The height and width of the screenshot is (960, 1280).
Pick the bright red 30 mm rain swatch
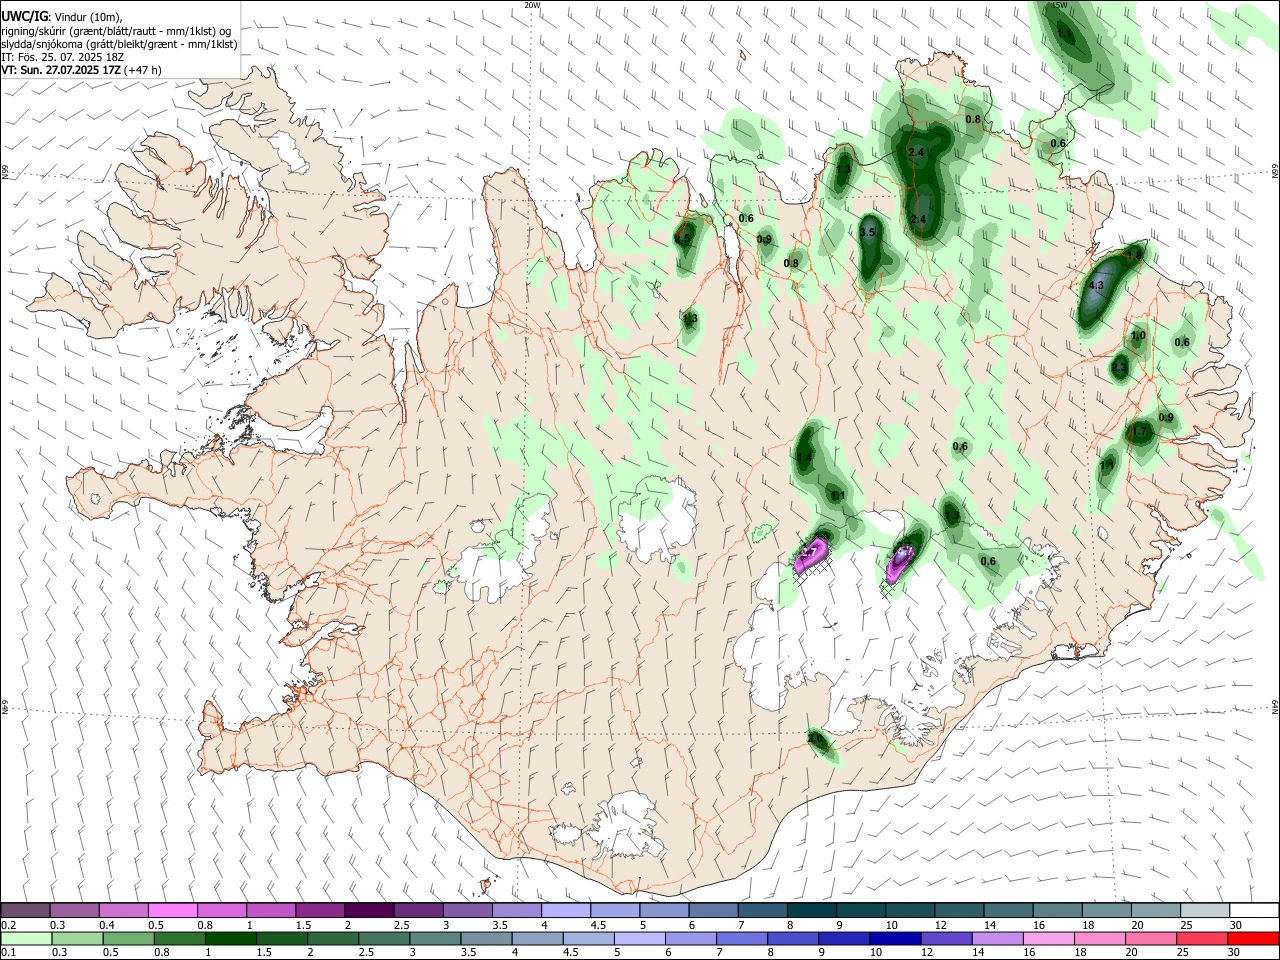point(1254,938)
